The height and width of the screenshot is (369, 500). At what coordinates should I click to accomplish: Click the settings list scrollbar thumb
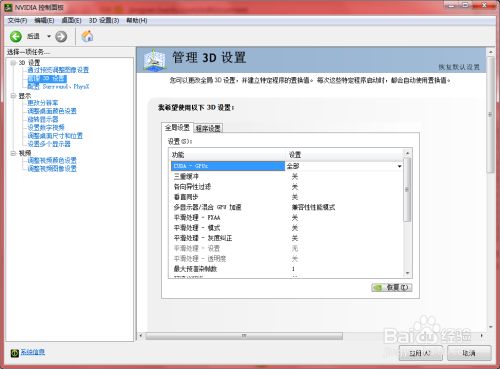pos(407,189)
